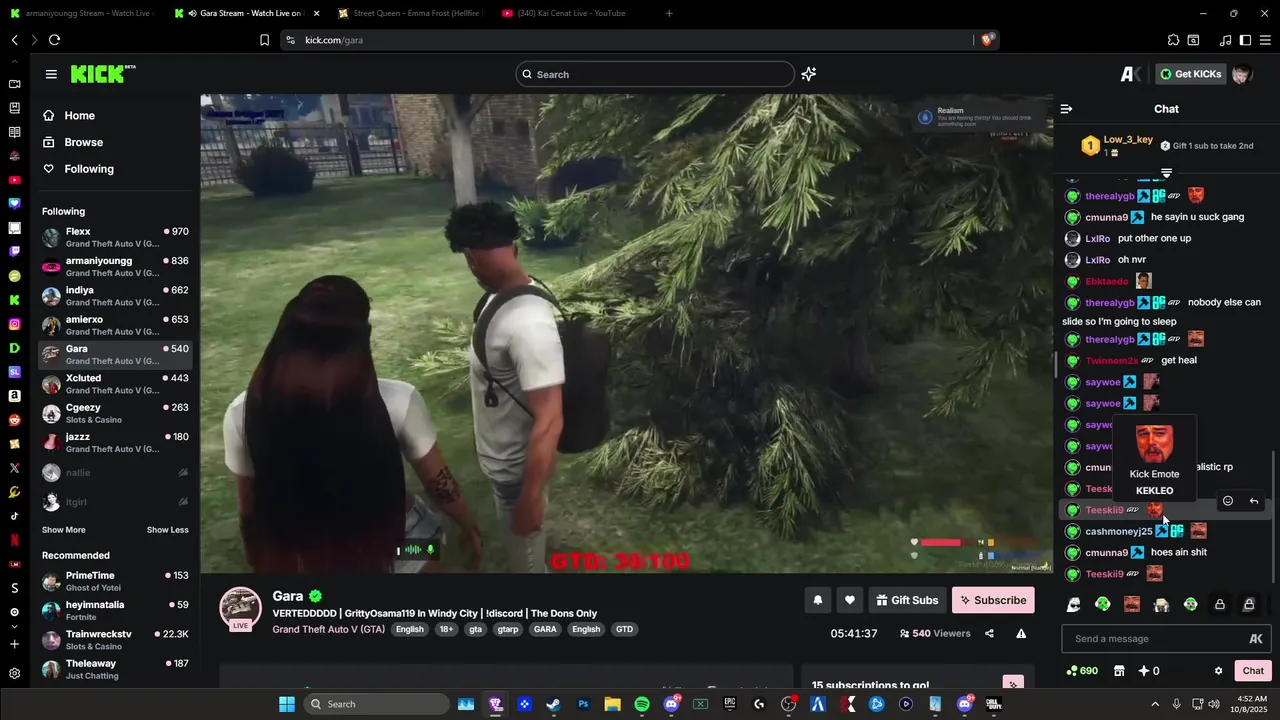The height and width of the screenshot is (720, 1280).
Task: Open Xcluted channel in Following
Action: (116, 384)
